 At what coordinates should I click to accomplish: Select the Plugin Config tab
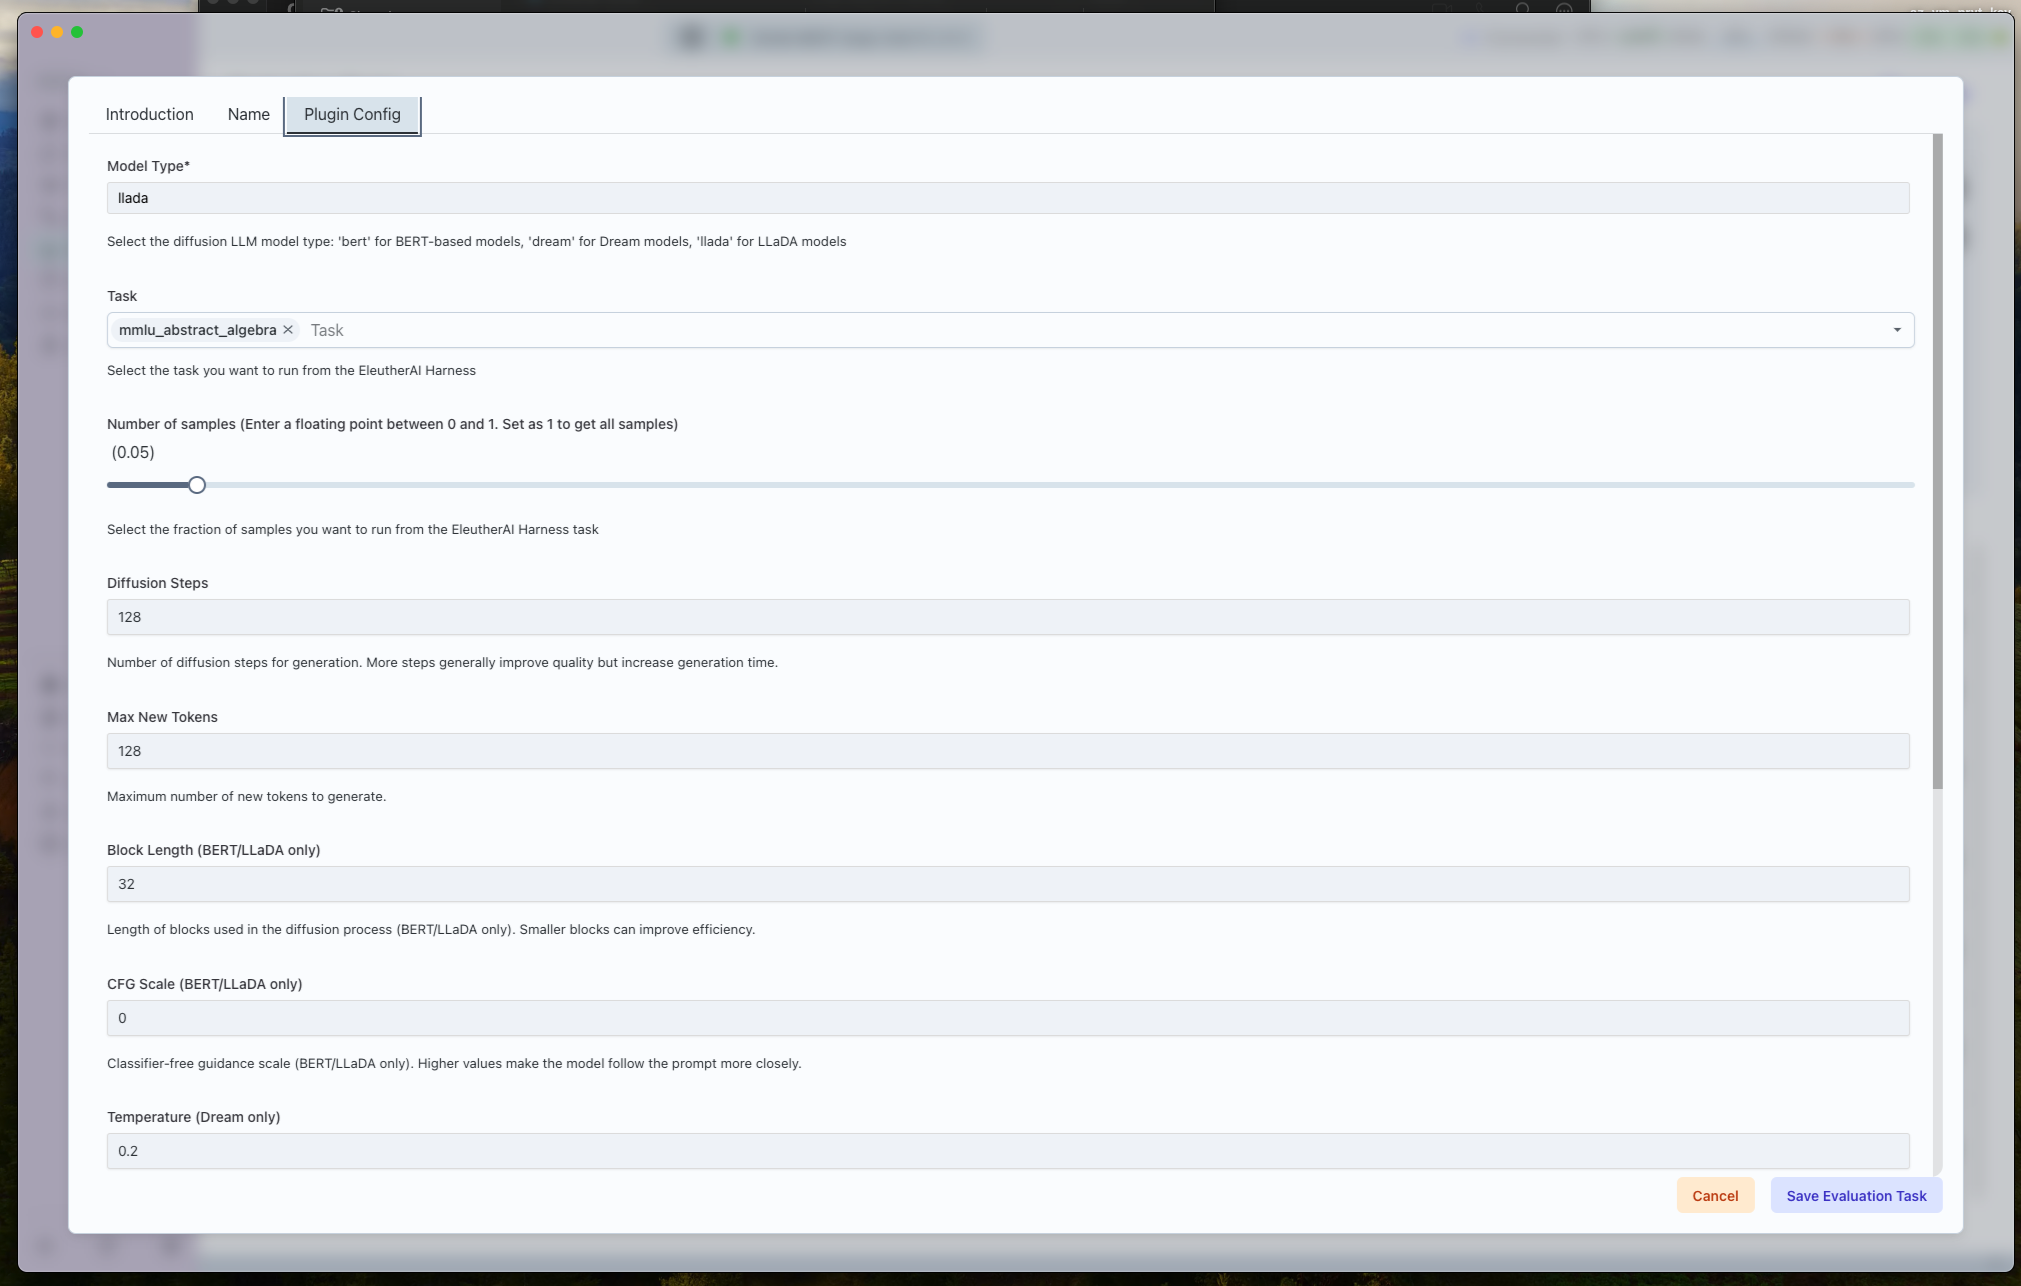pyautogui.click(x=352, y=115)
